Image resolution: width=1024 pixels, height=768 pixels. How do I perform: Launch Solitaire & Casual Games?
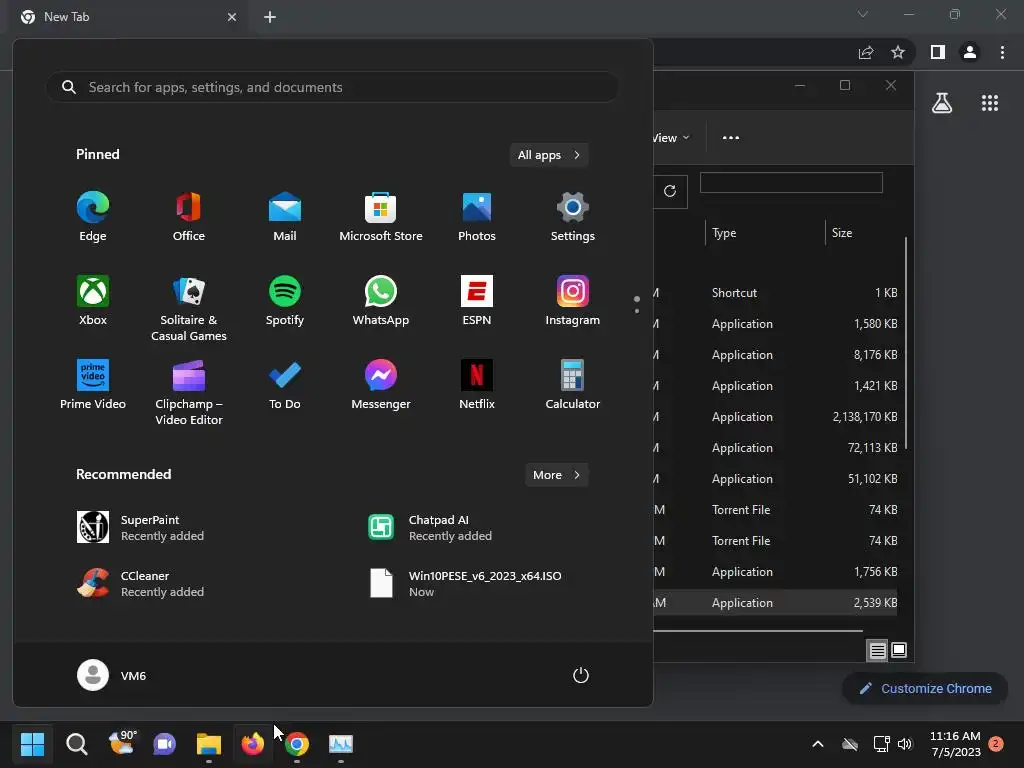[x=189, y=308]
